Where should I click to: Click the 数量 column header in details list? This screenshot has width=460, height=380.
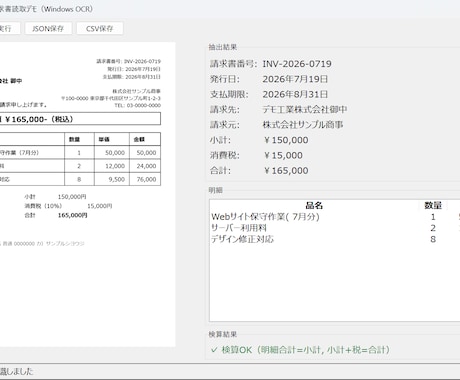click(x=433, y=205)
